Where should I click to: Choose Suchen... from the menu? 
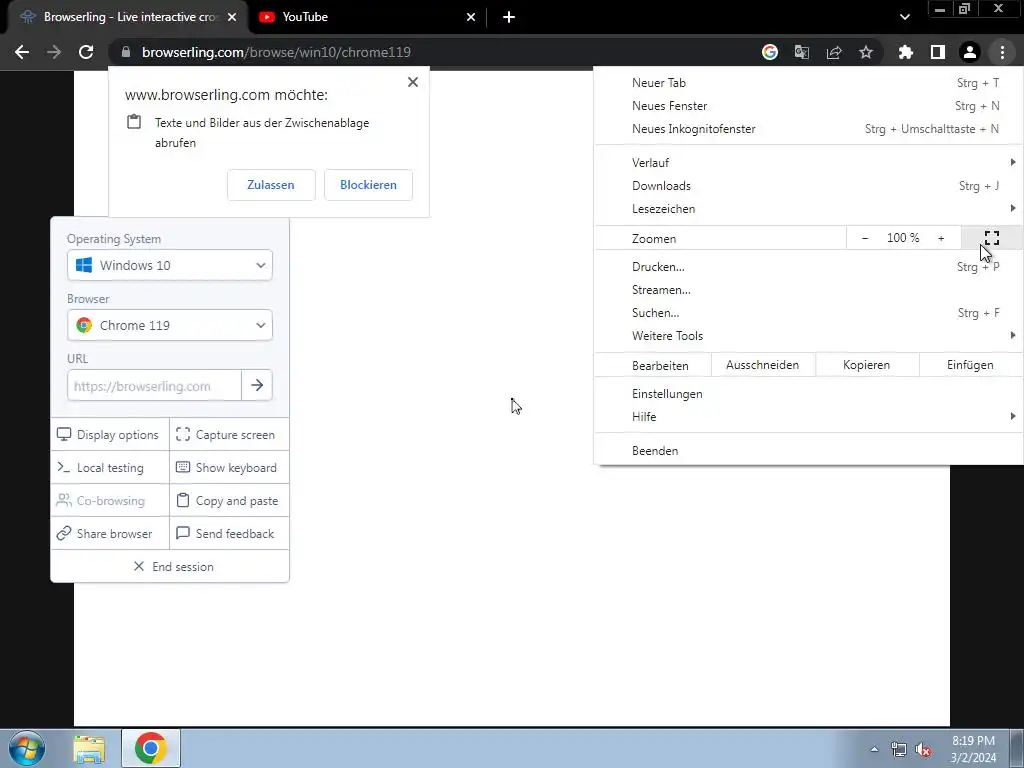[x=808, y=313]
